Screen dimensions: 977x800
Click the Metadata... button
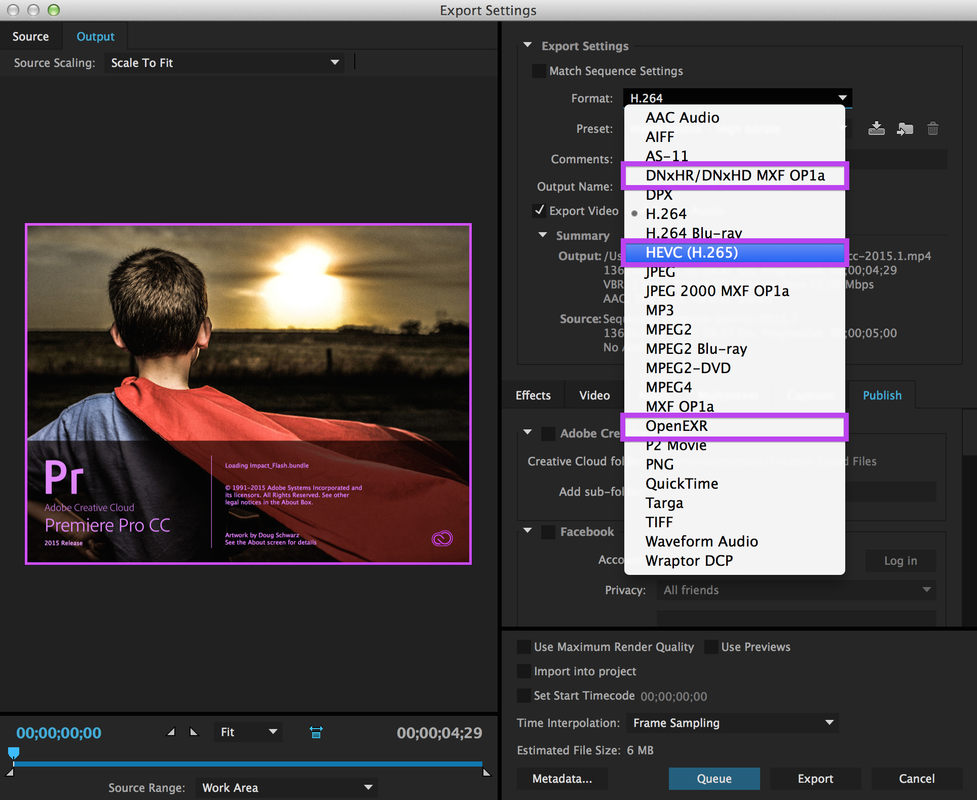[x=562, y=778]
